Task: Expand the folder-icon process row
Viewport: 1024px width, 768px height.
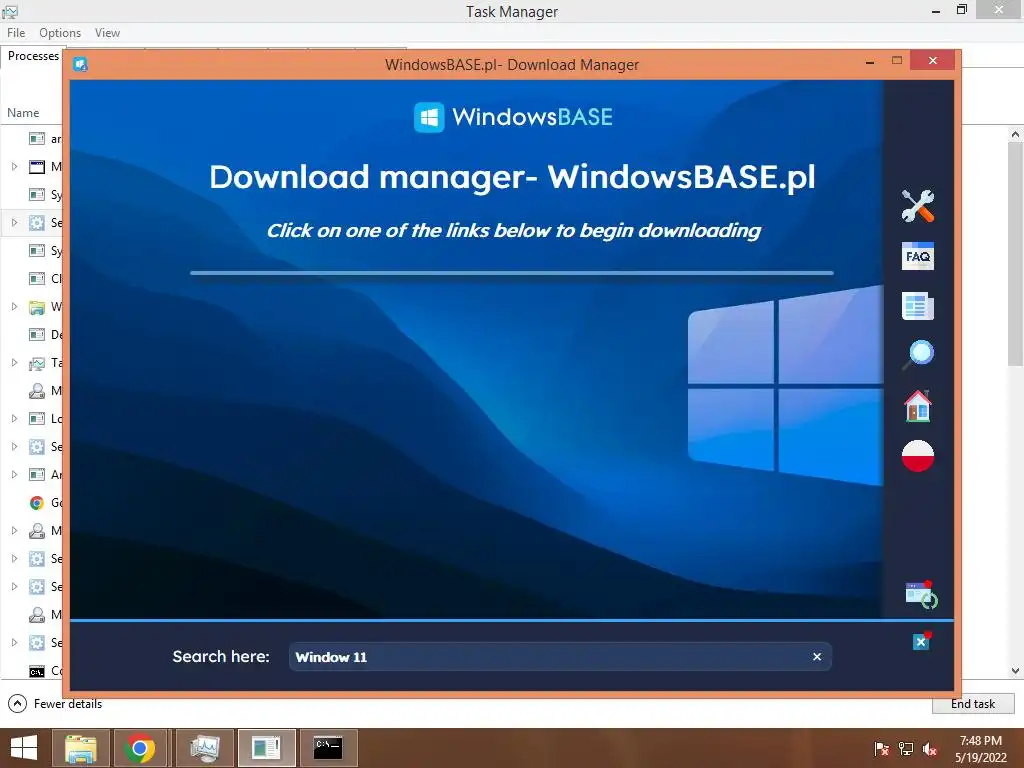Action: [14, 306]
